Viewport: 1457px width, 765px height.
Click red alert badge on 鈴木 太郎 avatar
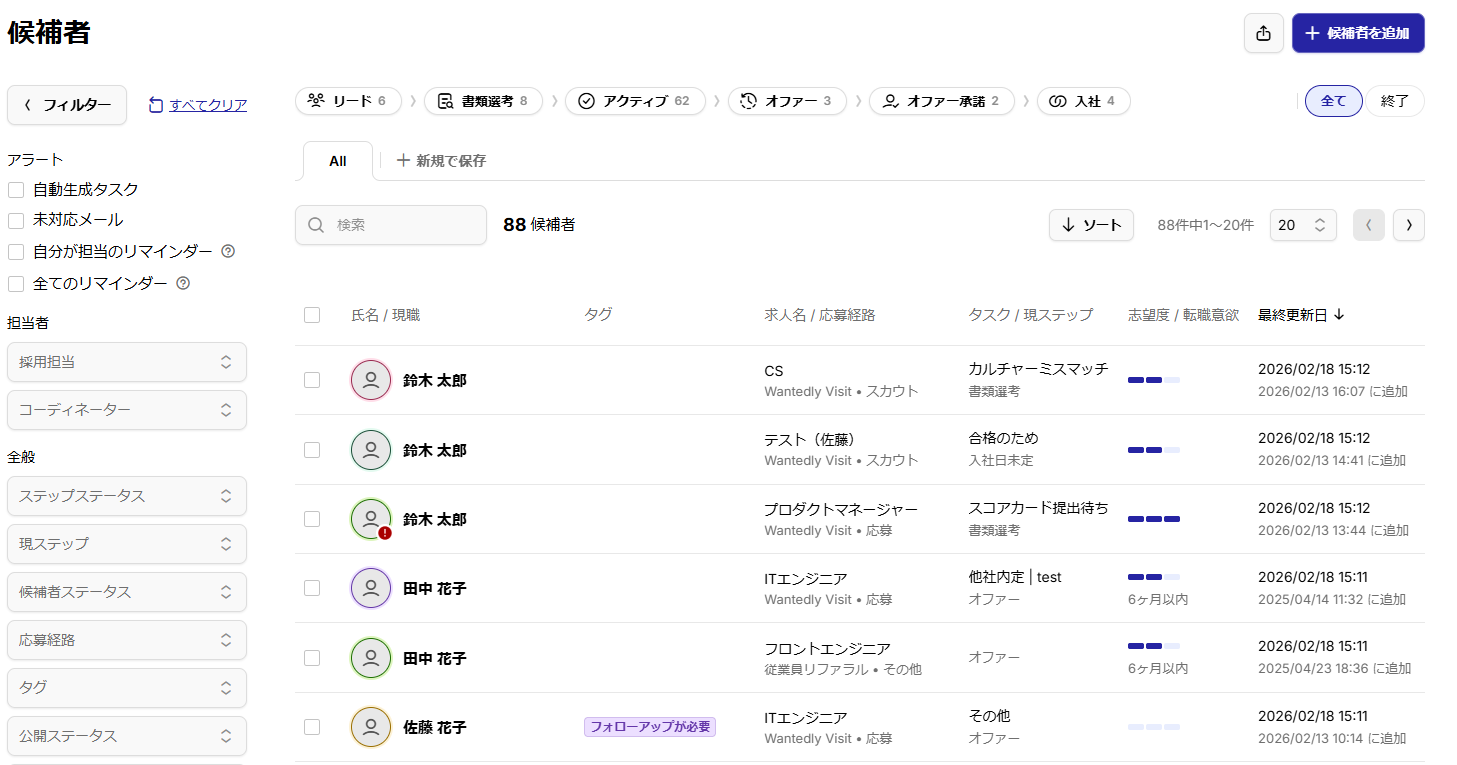(384, 533)
